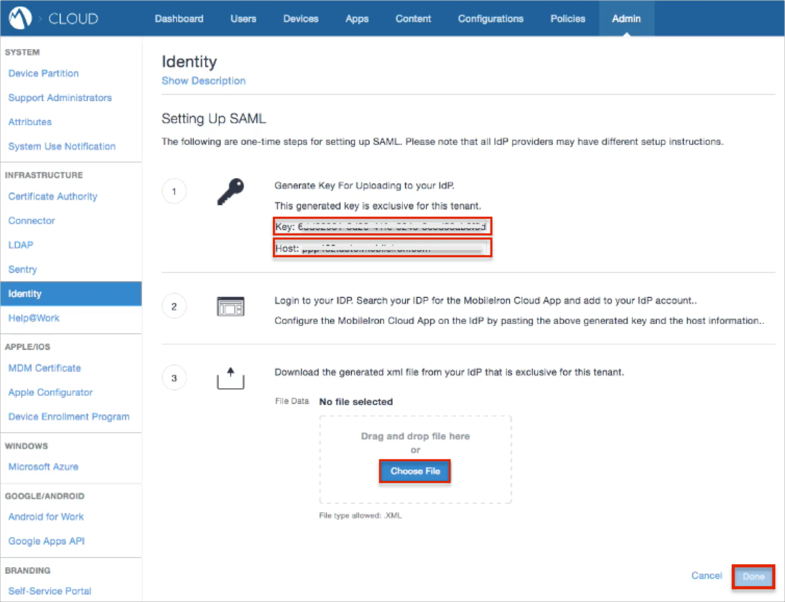Viewport: 785px width, 602px height.
Task: Click the key icon in step 1
Action: (230, 191)
